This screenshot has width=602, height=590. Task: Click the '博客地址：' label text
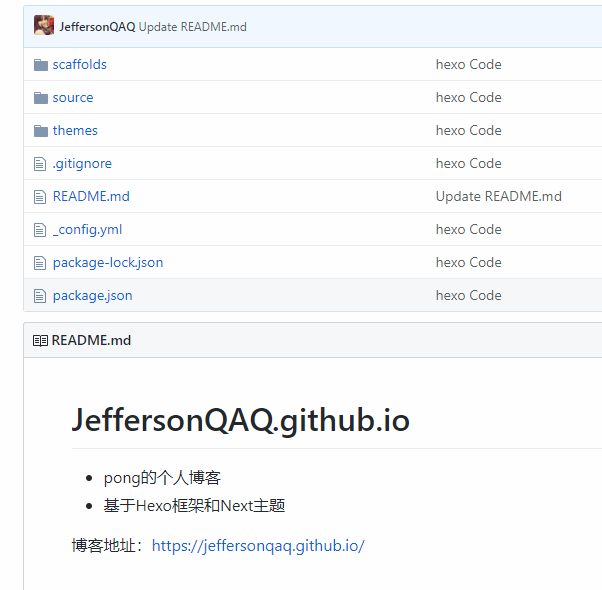pyautogui.click(x=107, y=546)
